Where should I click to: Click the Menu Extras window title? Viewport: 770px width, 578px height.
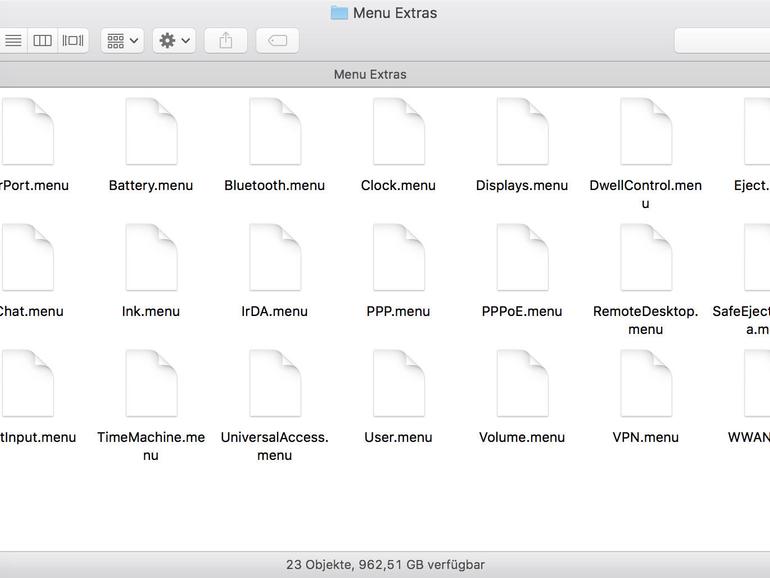click(395, 13)
